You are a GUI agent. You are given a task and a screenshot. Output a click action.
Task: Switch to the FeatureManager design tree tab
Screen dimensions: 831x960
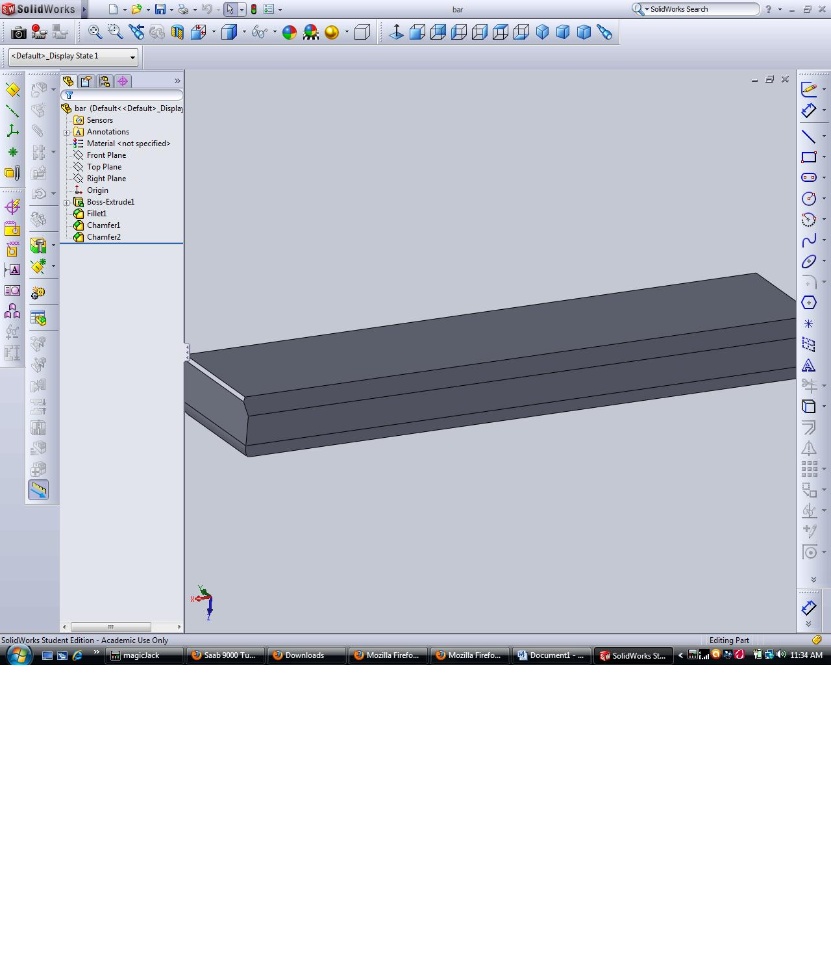coord(68,81)
